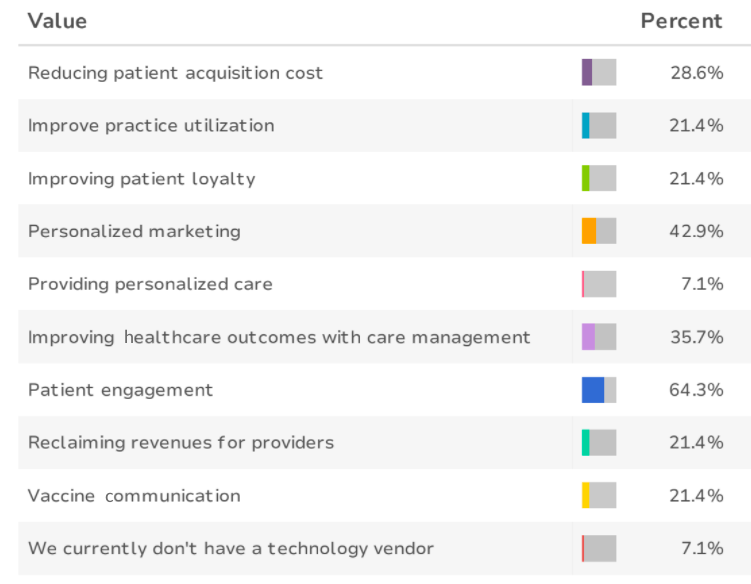Click the 35.7% percent value
751x584 pixels.
[x=696, y=337]
